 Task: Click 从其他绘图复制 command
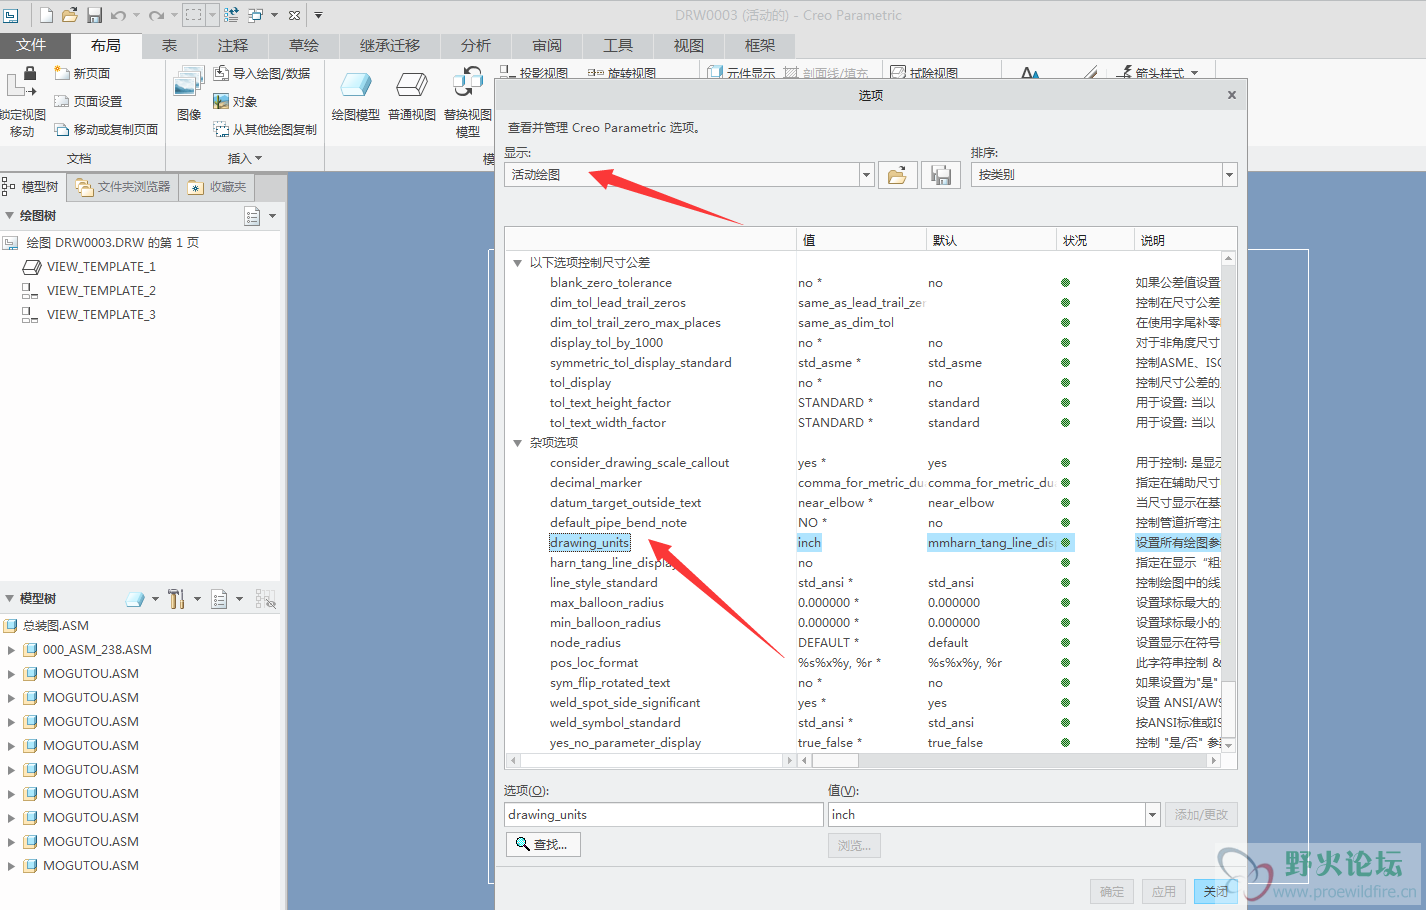[x=265, y=130]
